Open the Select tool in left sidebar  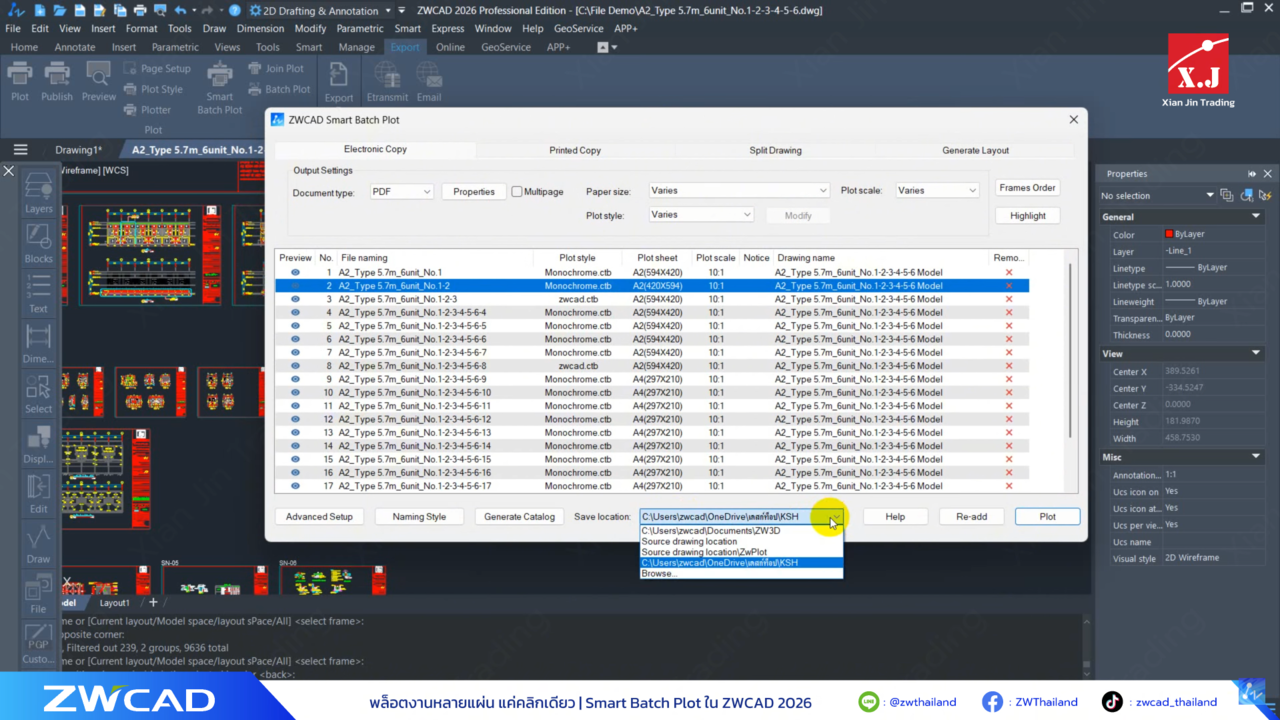click(x=39, y=393)
